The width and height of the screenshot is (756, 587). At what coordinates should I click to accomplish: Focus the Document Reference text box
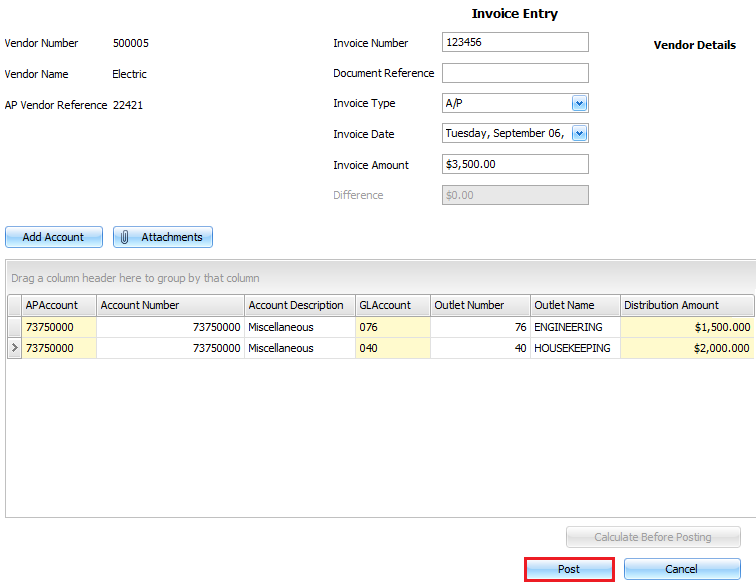tap(514, 73)
